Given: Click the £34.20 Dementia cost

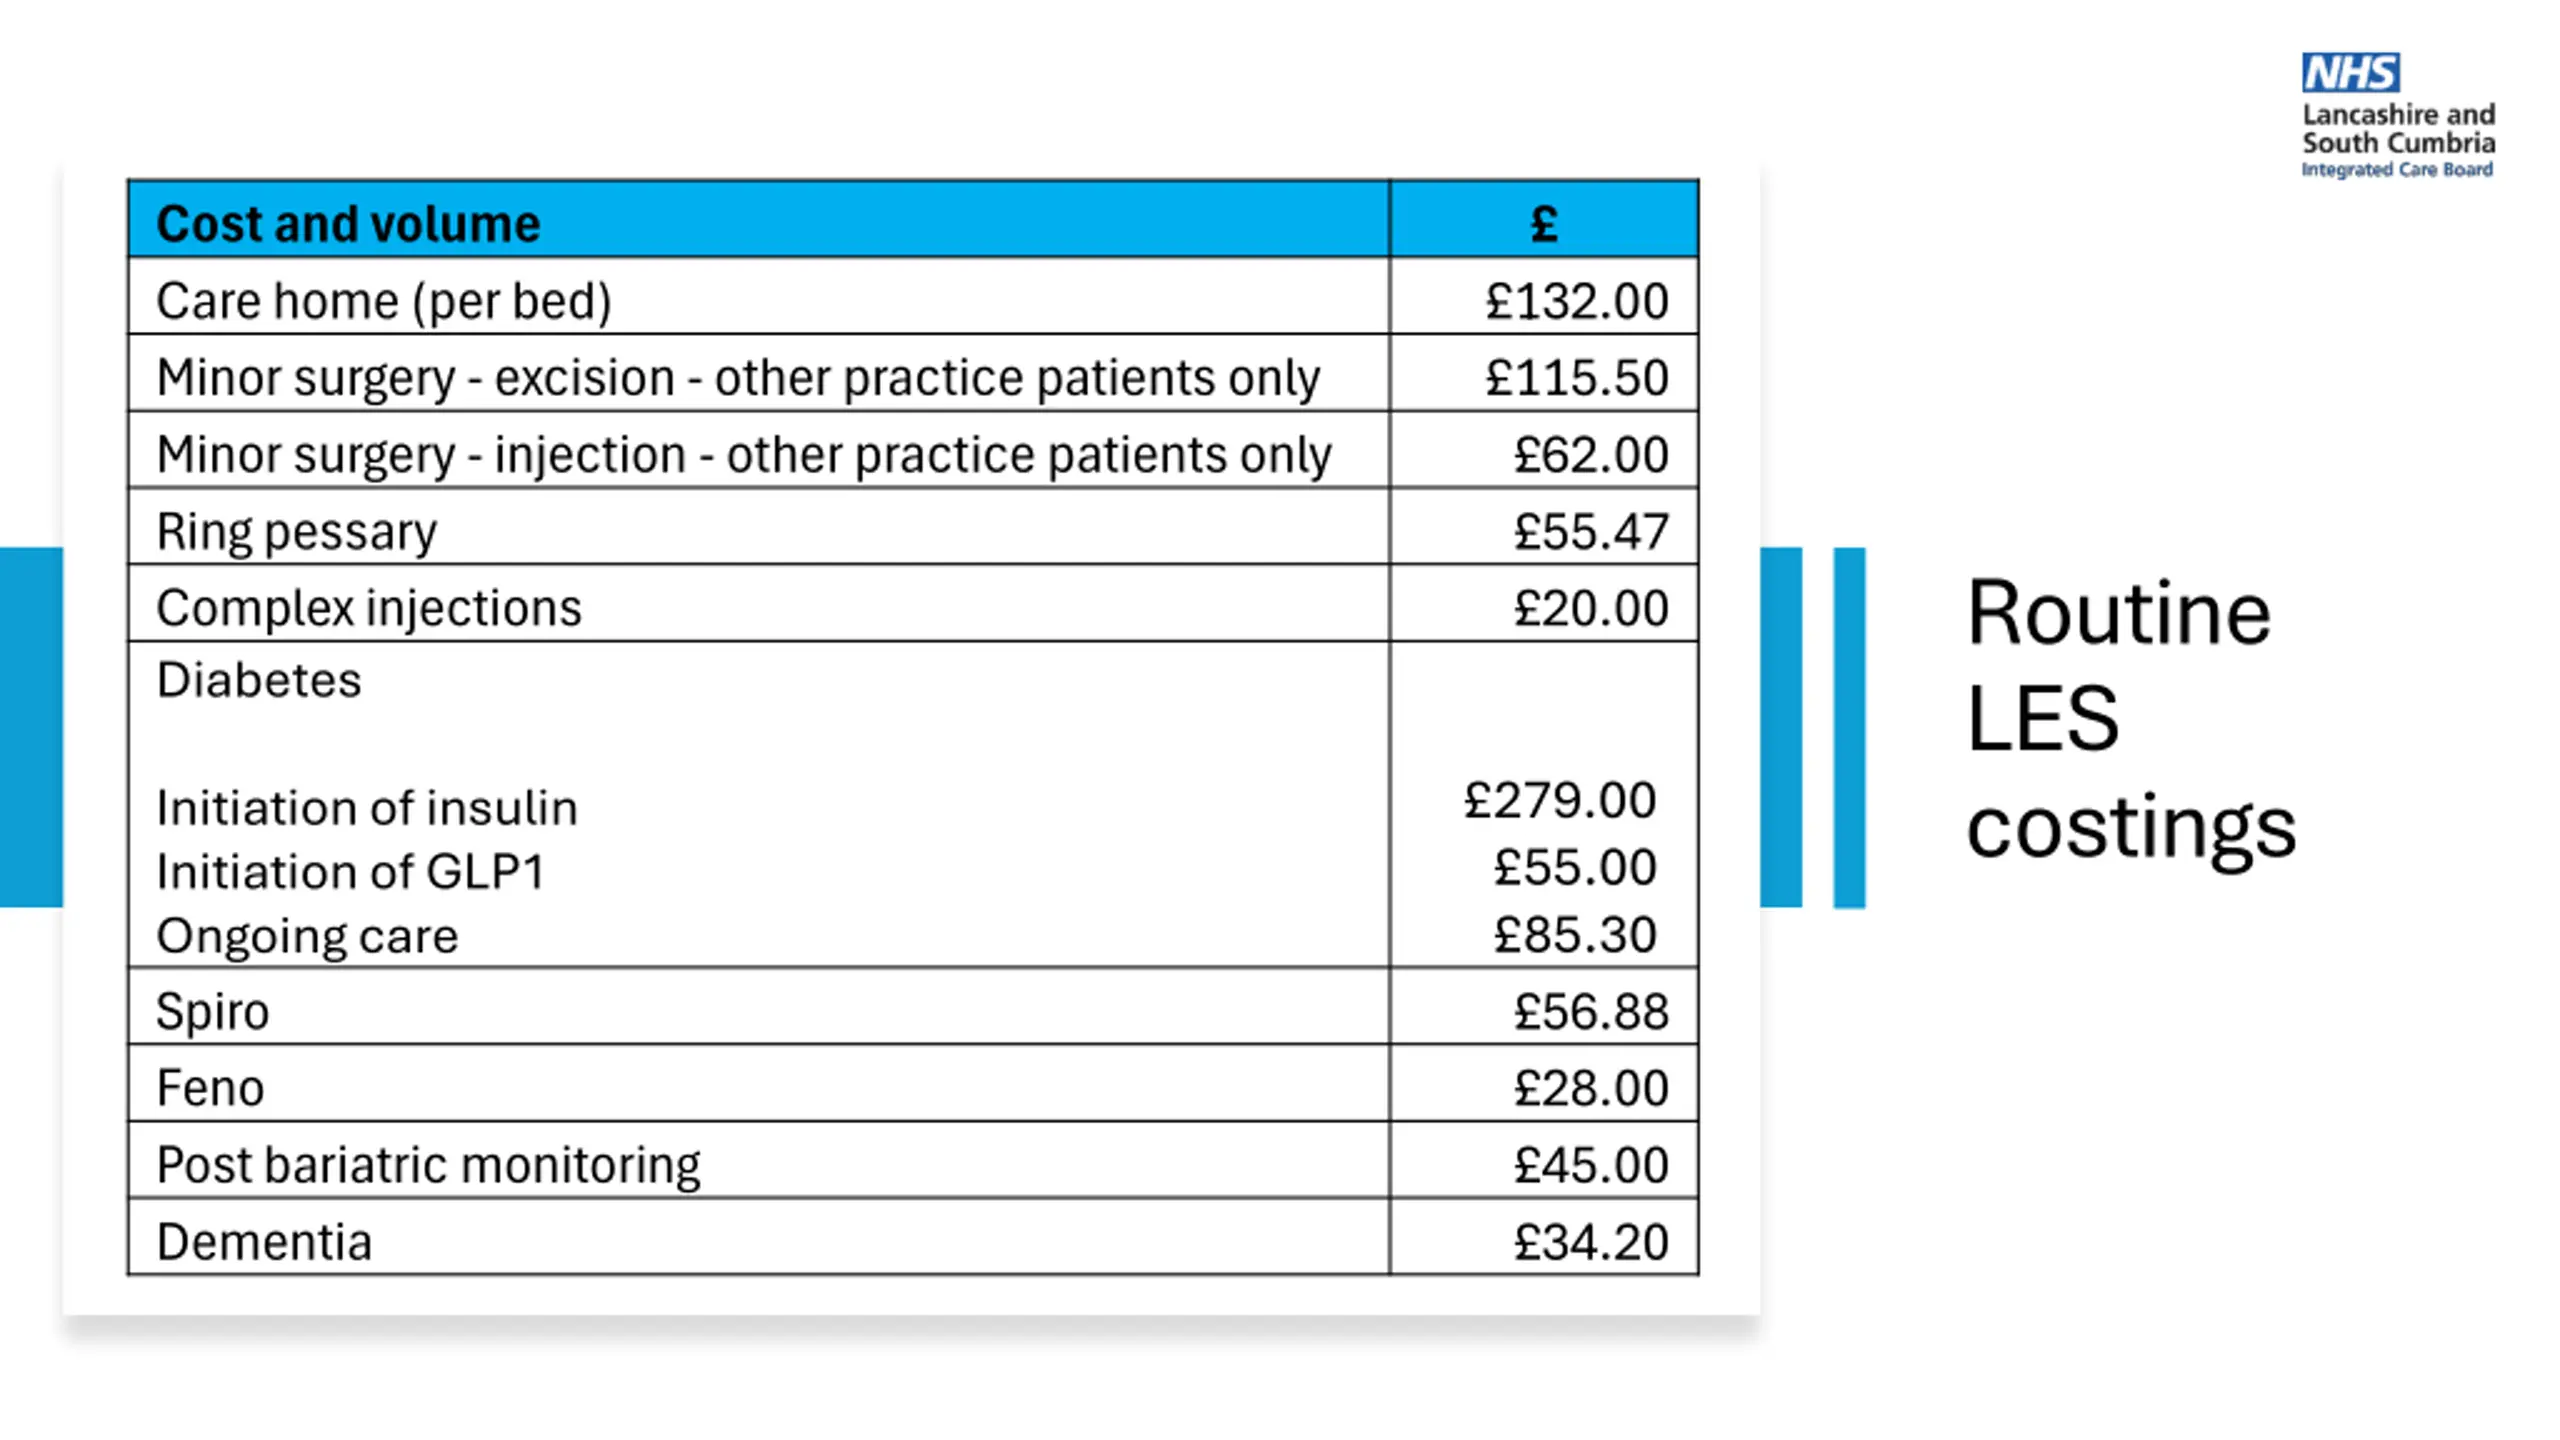Looking at the screenshot, I should (1590, 1242).
